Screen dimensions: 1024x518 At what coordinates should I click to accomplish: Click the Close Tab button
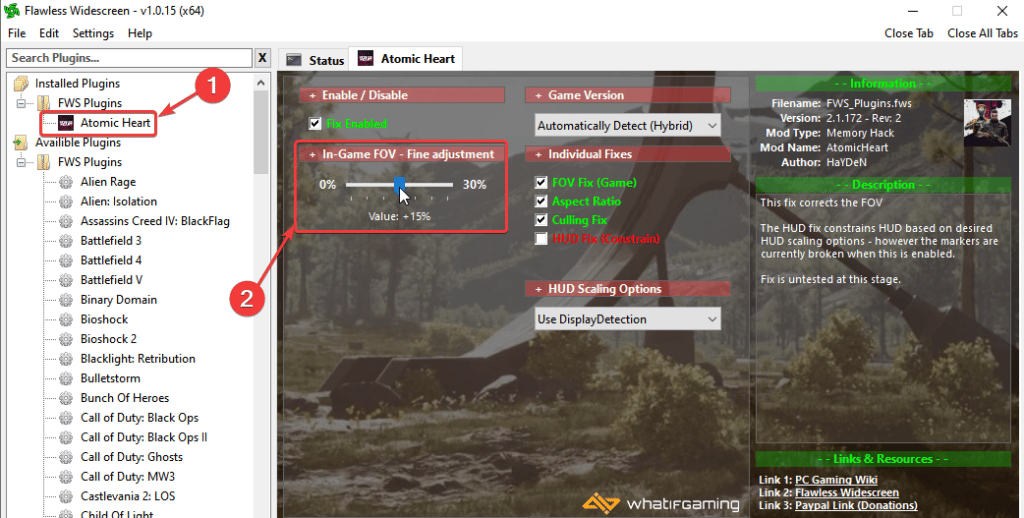click(x=909, y=33)
